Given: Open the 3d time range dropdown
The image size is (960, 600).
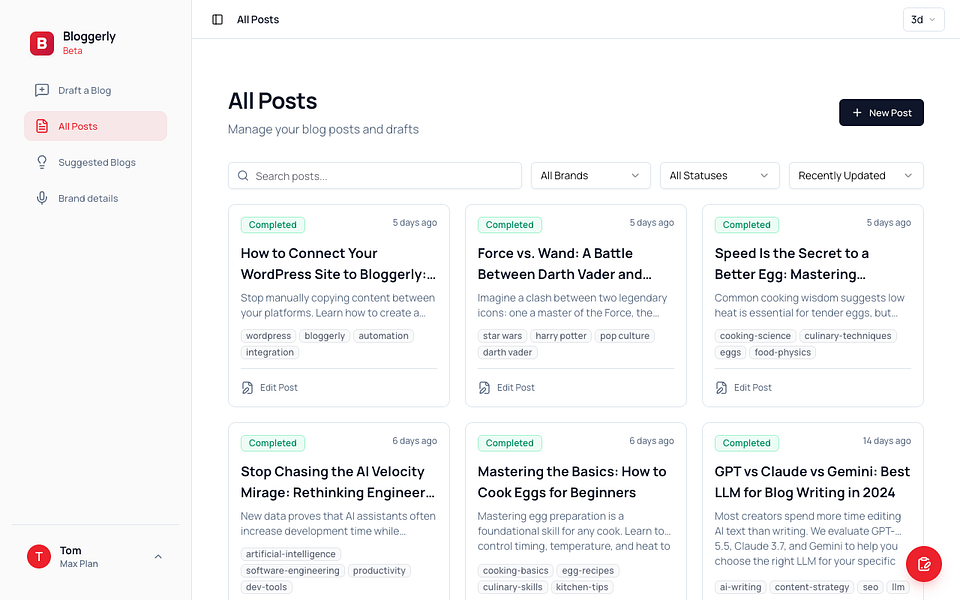Looking at the screenshot, I should 923,20.
